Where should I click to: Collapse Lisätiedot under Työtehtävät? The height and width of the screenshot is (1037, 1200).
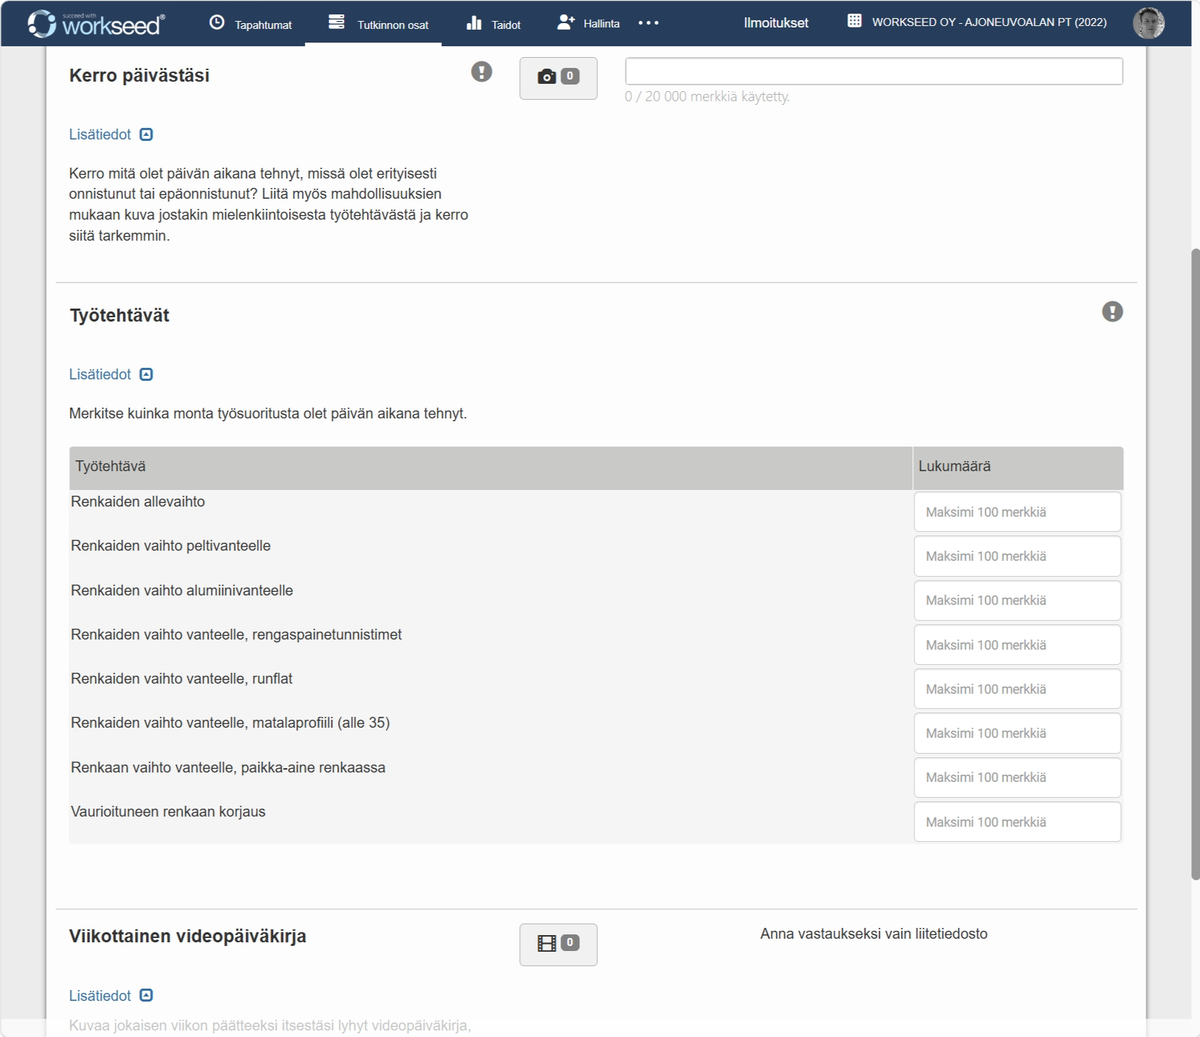111,375
